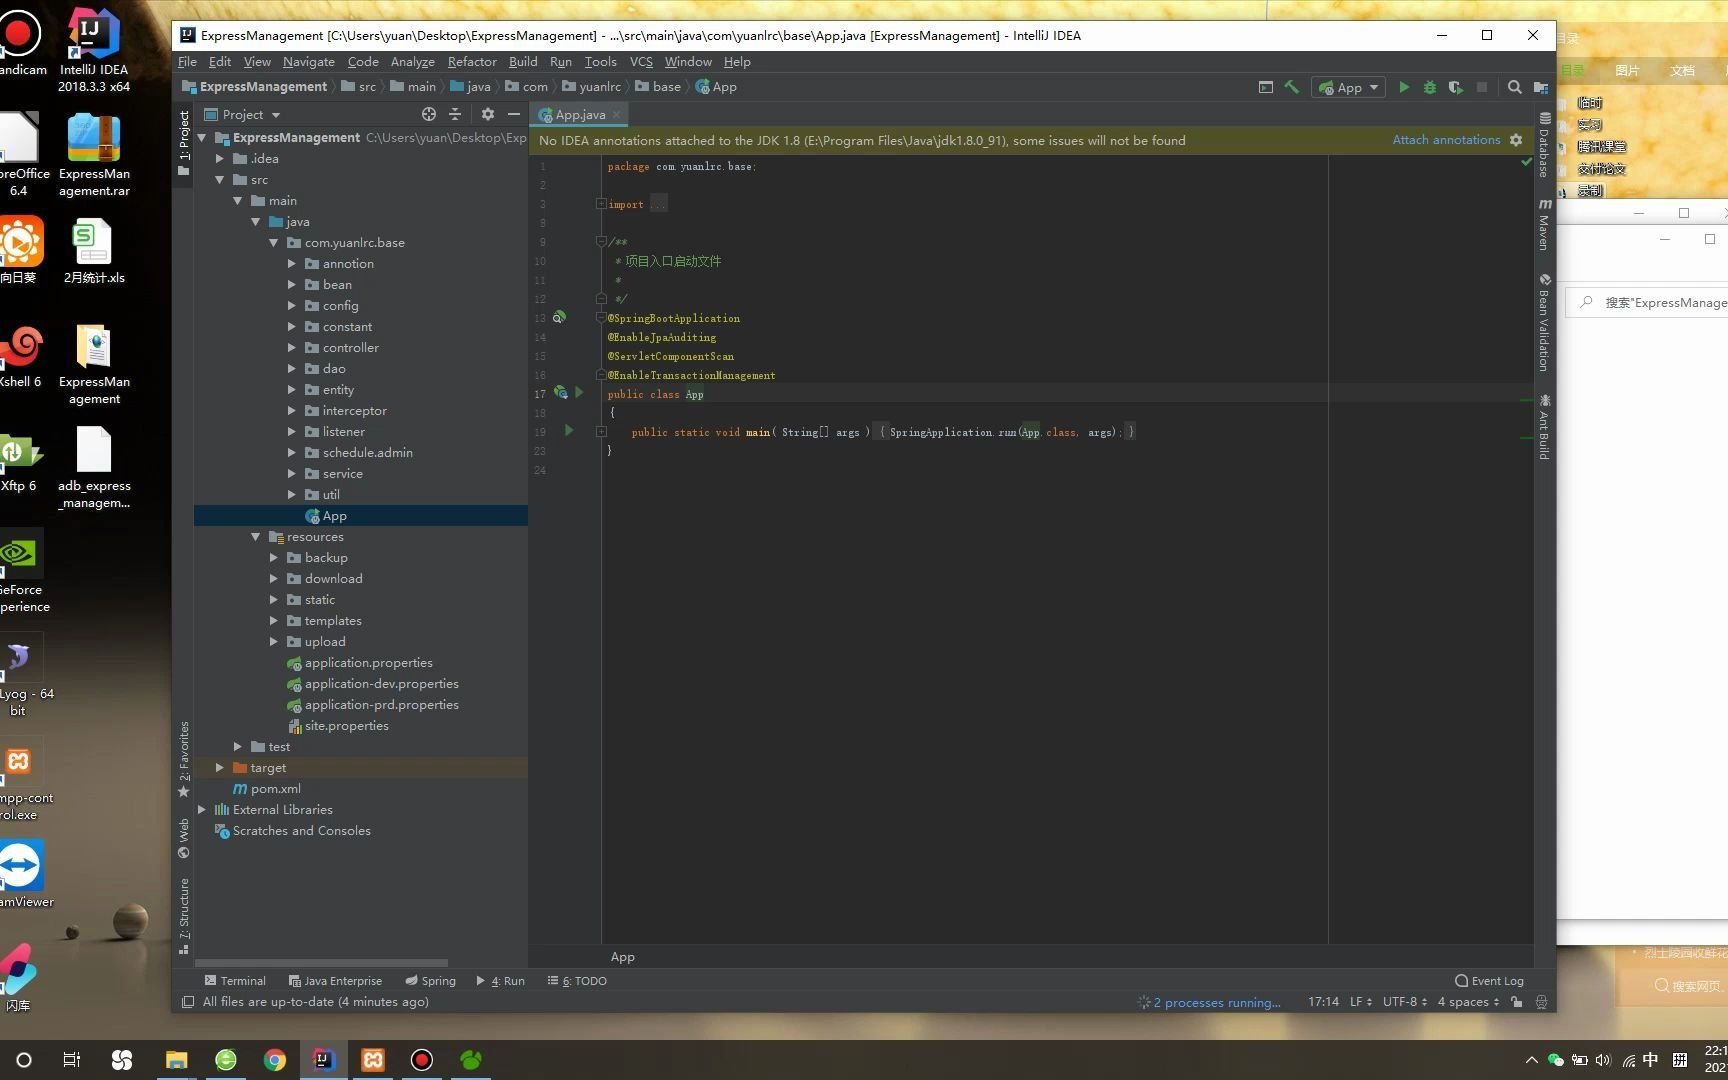The height and width of the screenshot is (1080, 1728).
Task: Expand the .idea folder
Action: pyautogui.click(x=220, y=159)
